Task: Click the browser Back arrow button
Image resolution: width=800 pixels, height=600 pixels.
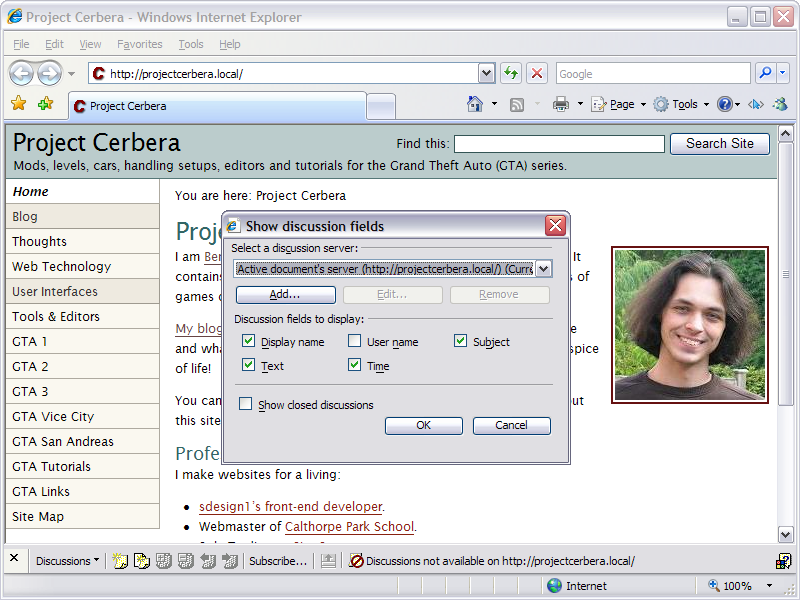Action: click(x=22, y=73)
